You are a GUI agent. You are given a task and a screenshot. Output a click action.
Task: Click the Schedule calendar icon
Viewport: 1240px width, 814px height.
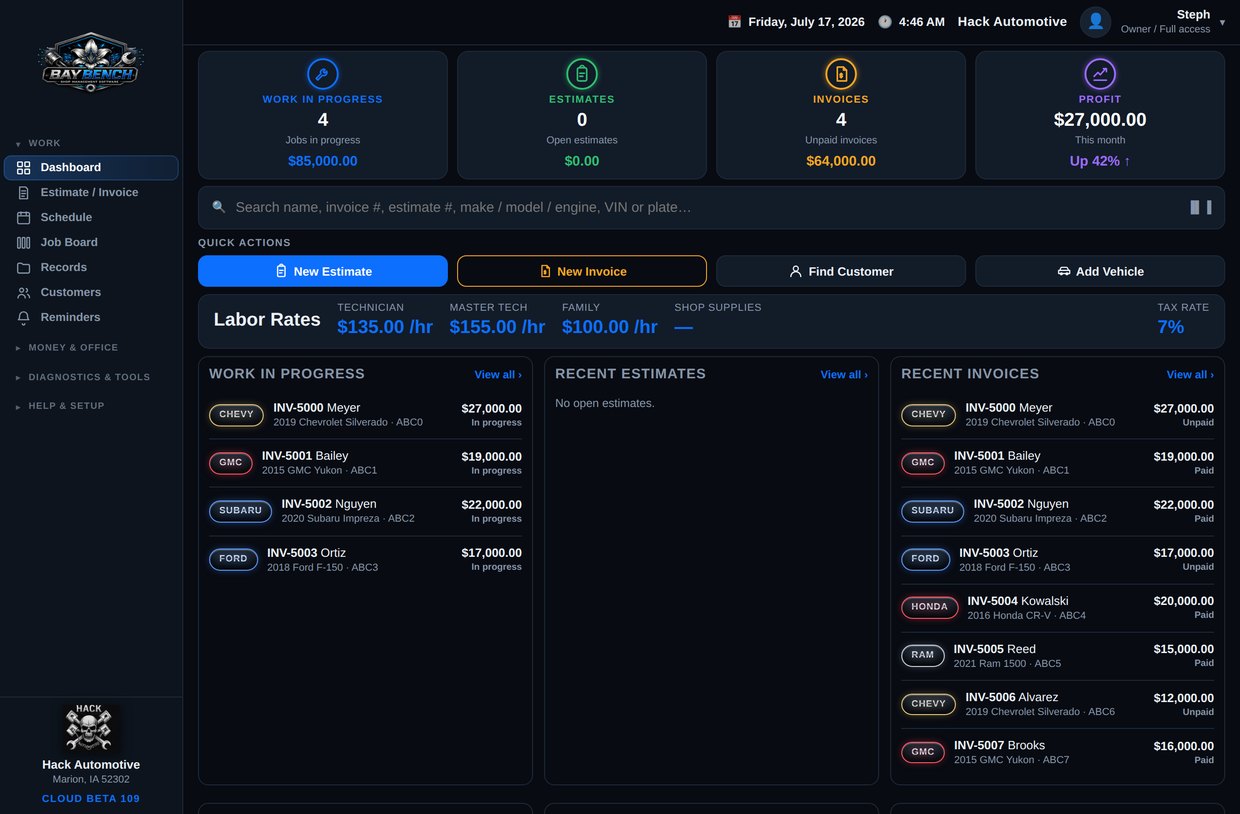[24, 218]
